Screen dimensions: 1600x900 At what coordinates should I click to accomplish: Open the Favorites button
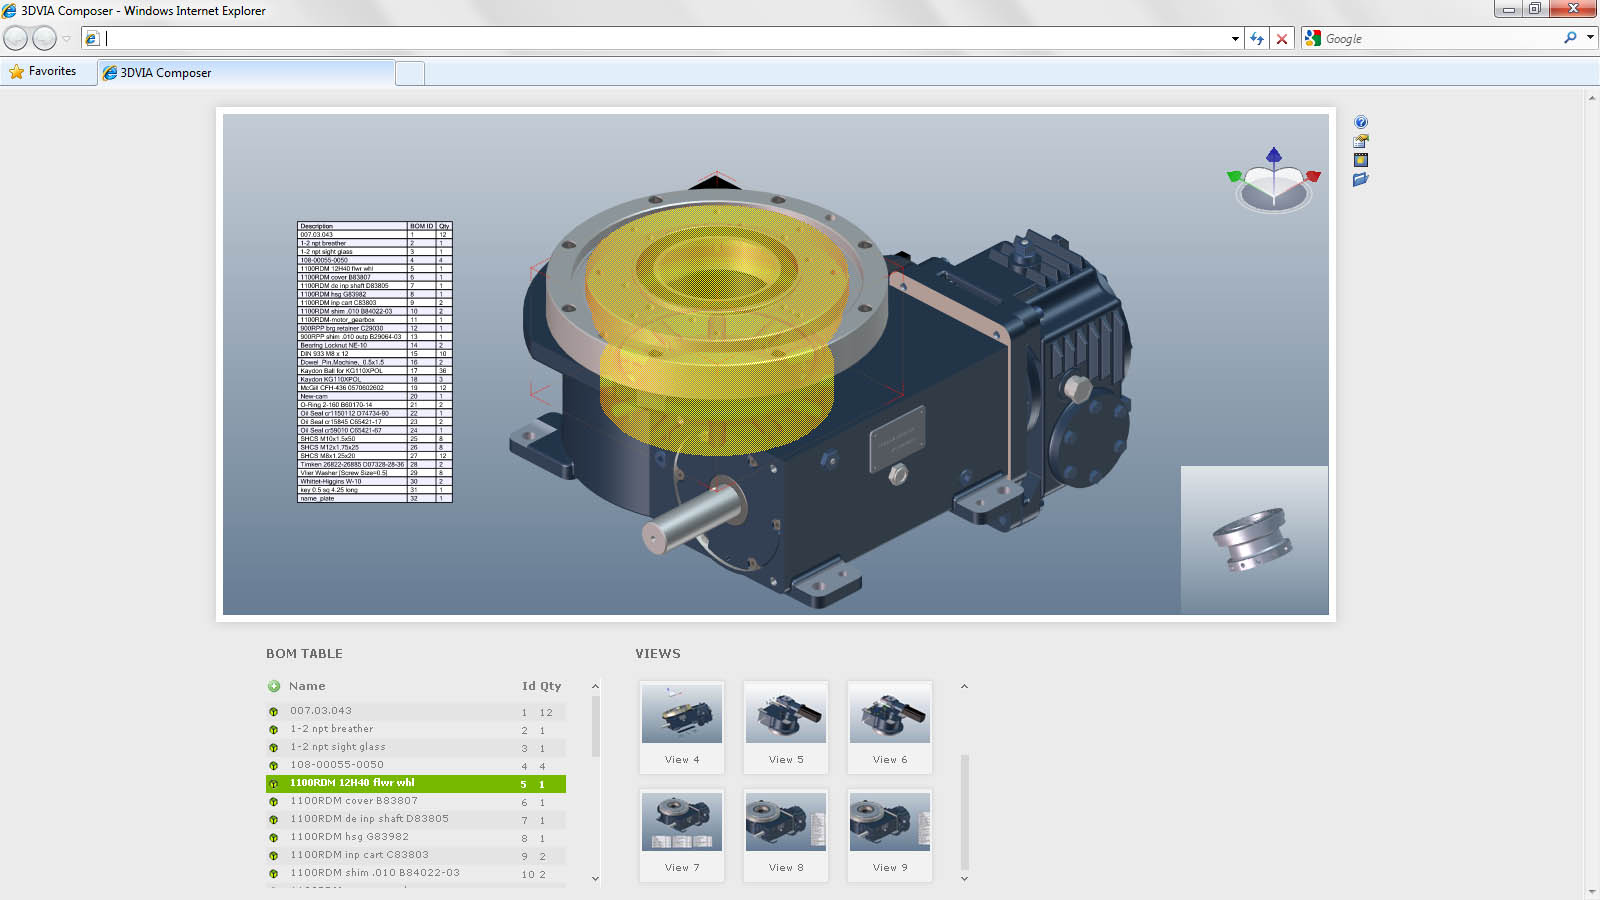pos(43,72)
